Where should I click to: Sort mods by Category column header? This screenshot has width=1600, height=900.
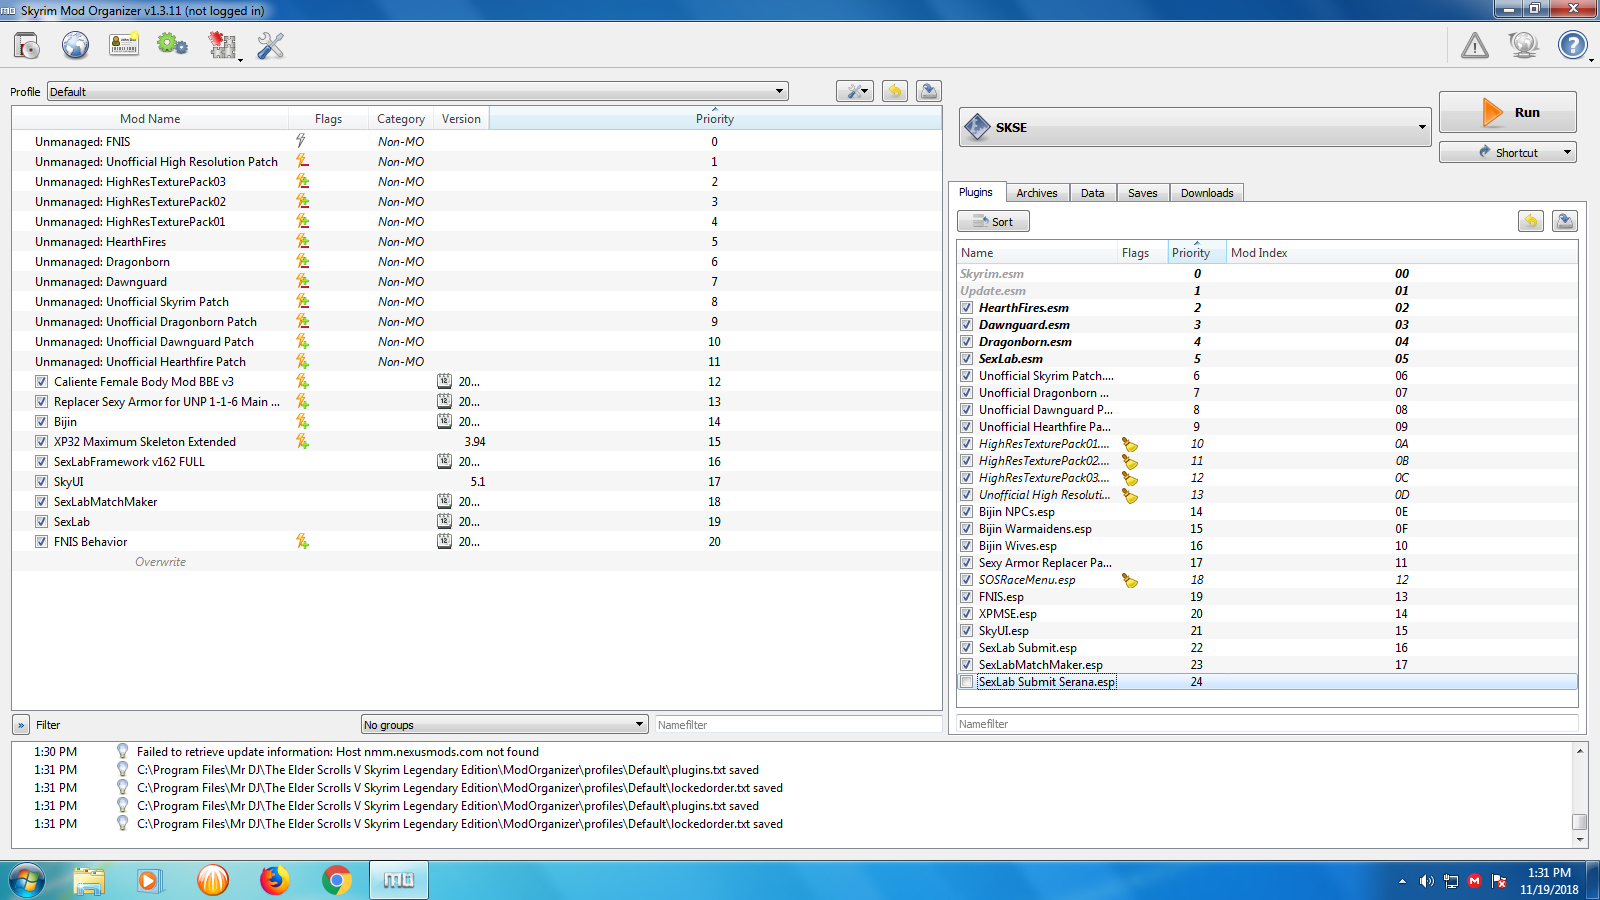[401, 118]
